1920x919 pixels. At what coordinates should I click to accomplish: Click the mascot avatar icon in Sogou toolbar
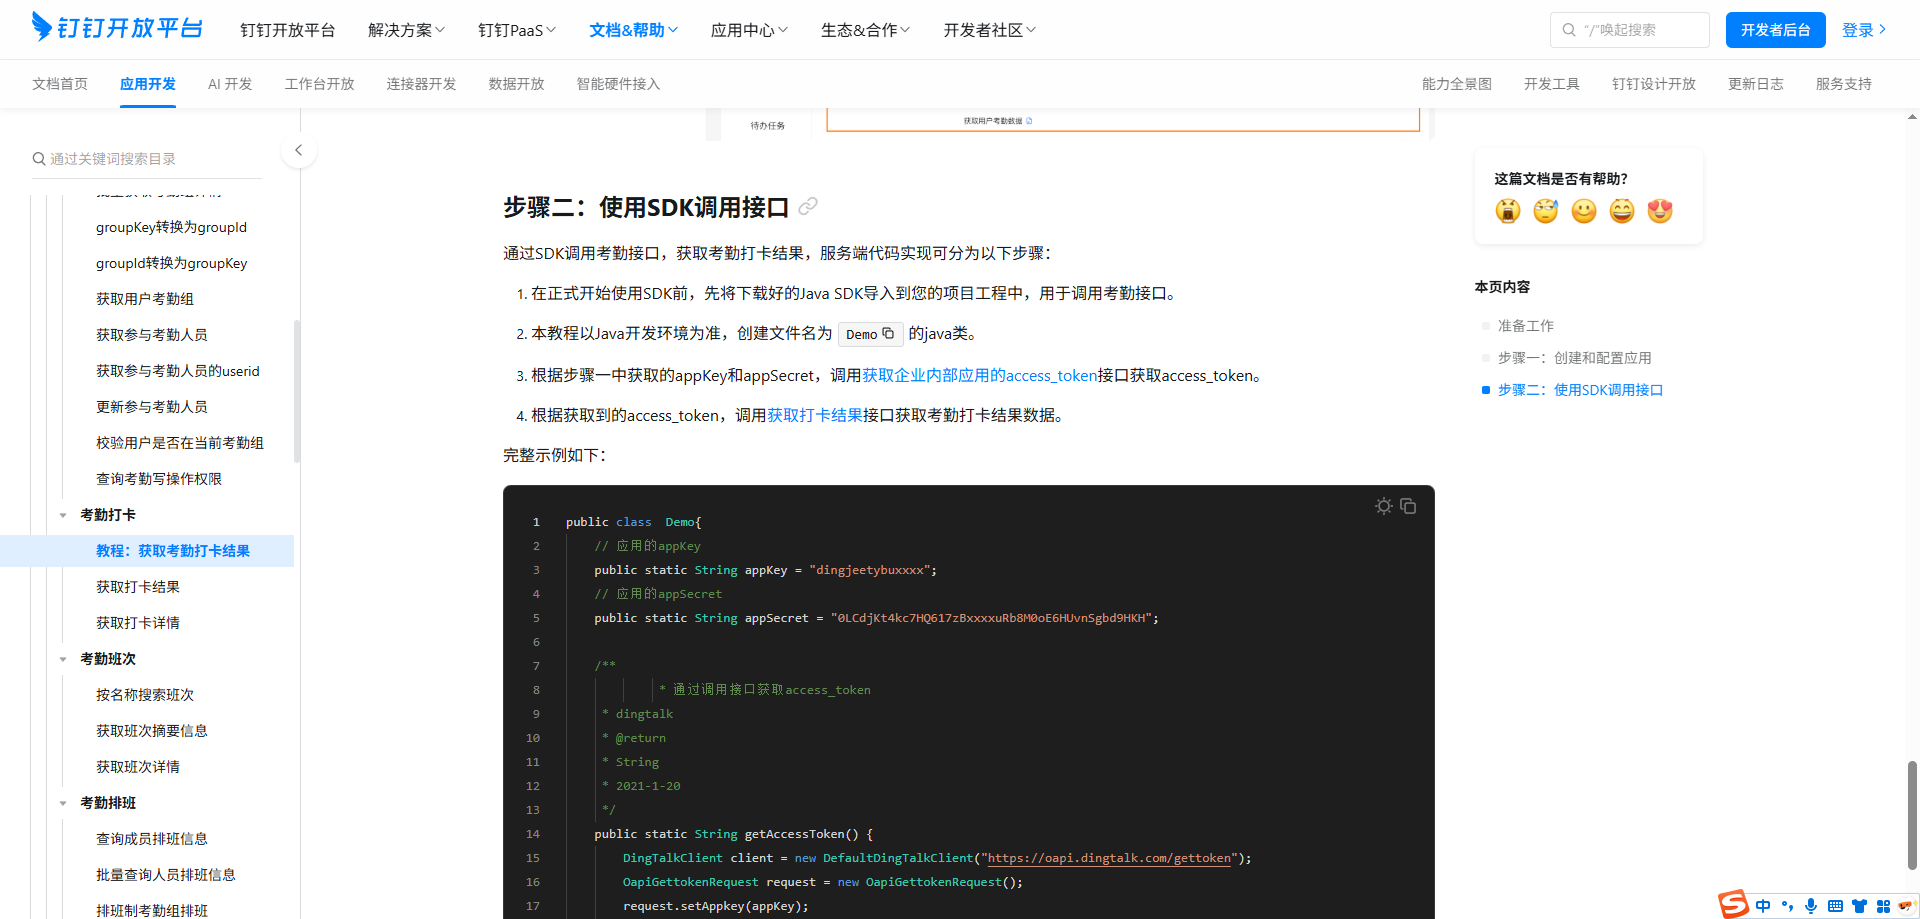1906,906
